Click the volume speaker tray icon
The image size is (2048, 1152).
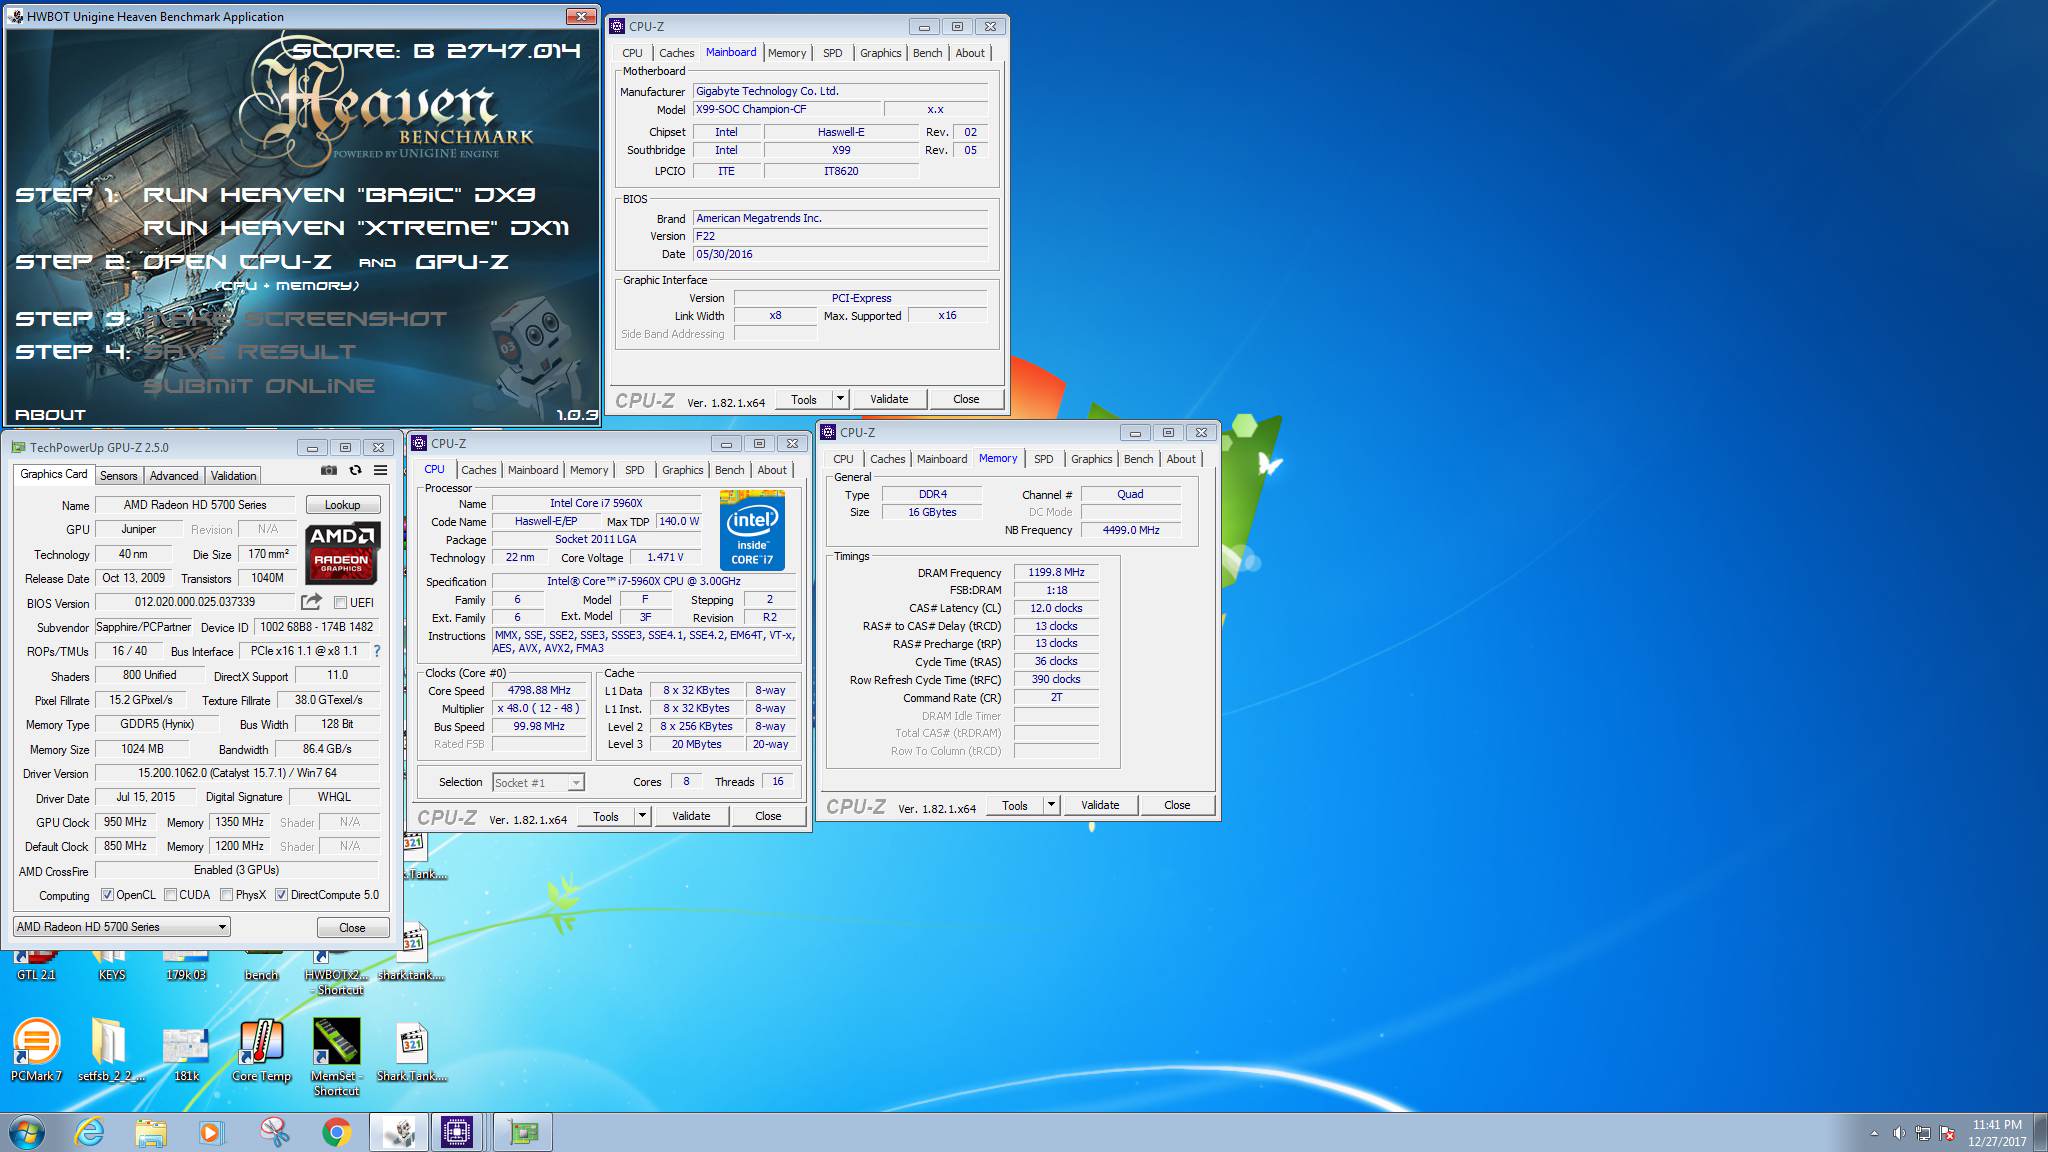point(1898,1133)
